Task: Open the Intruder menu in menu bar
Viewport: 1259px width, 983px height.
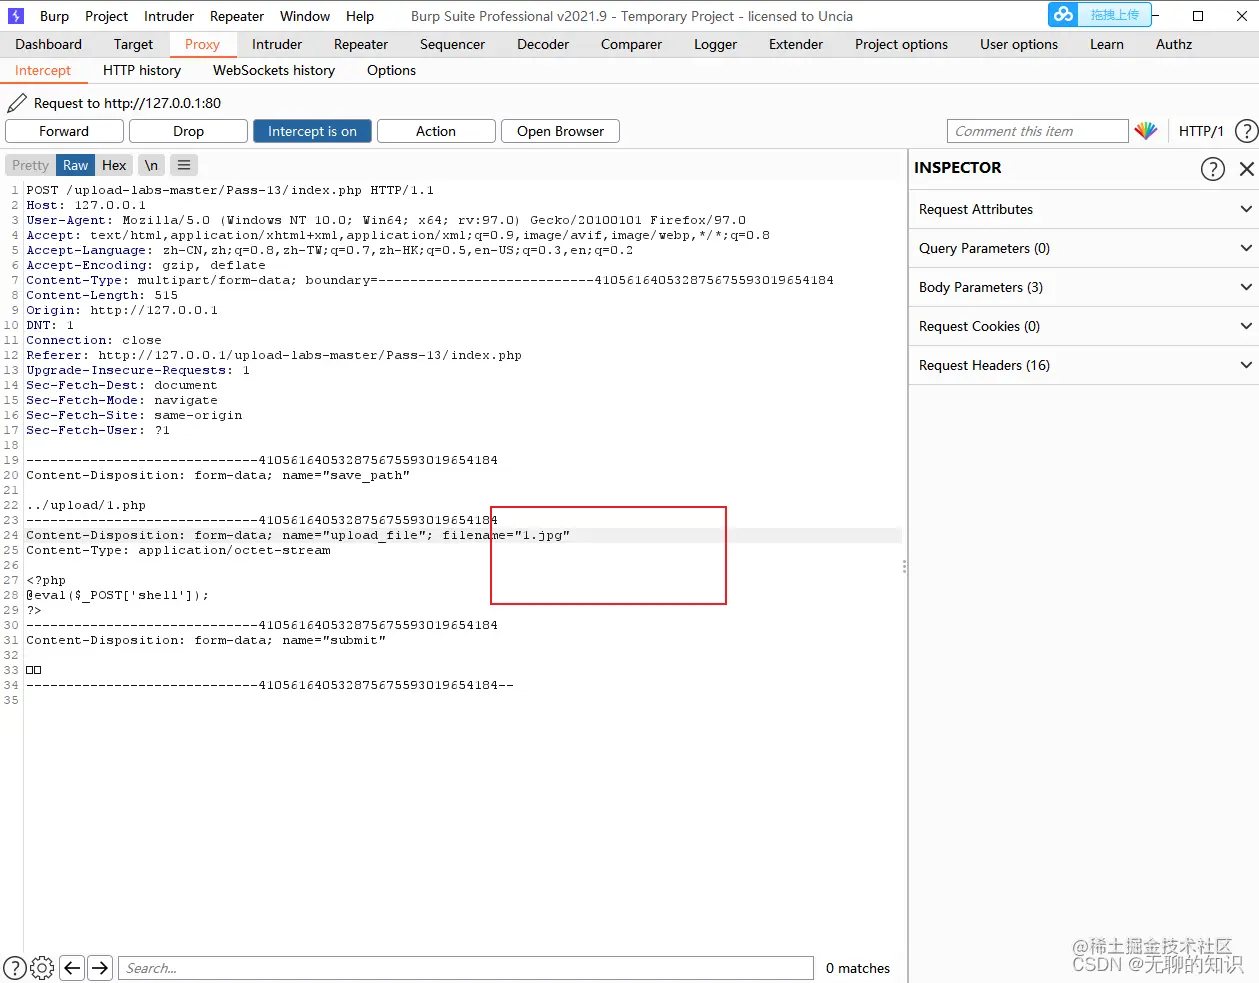Action: coord(169,16)
